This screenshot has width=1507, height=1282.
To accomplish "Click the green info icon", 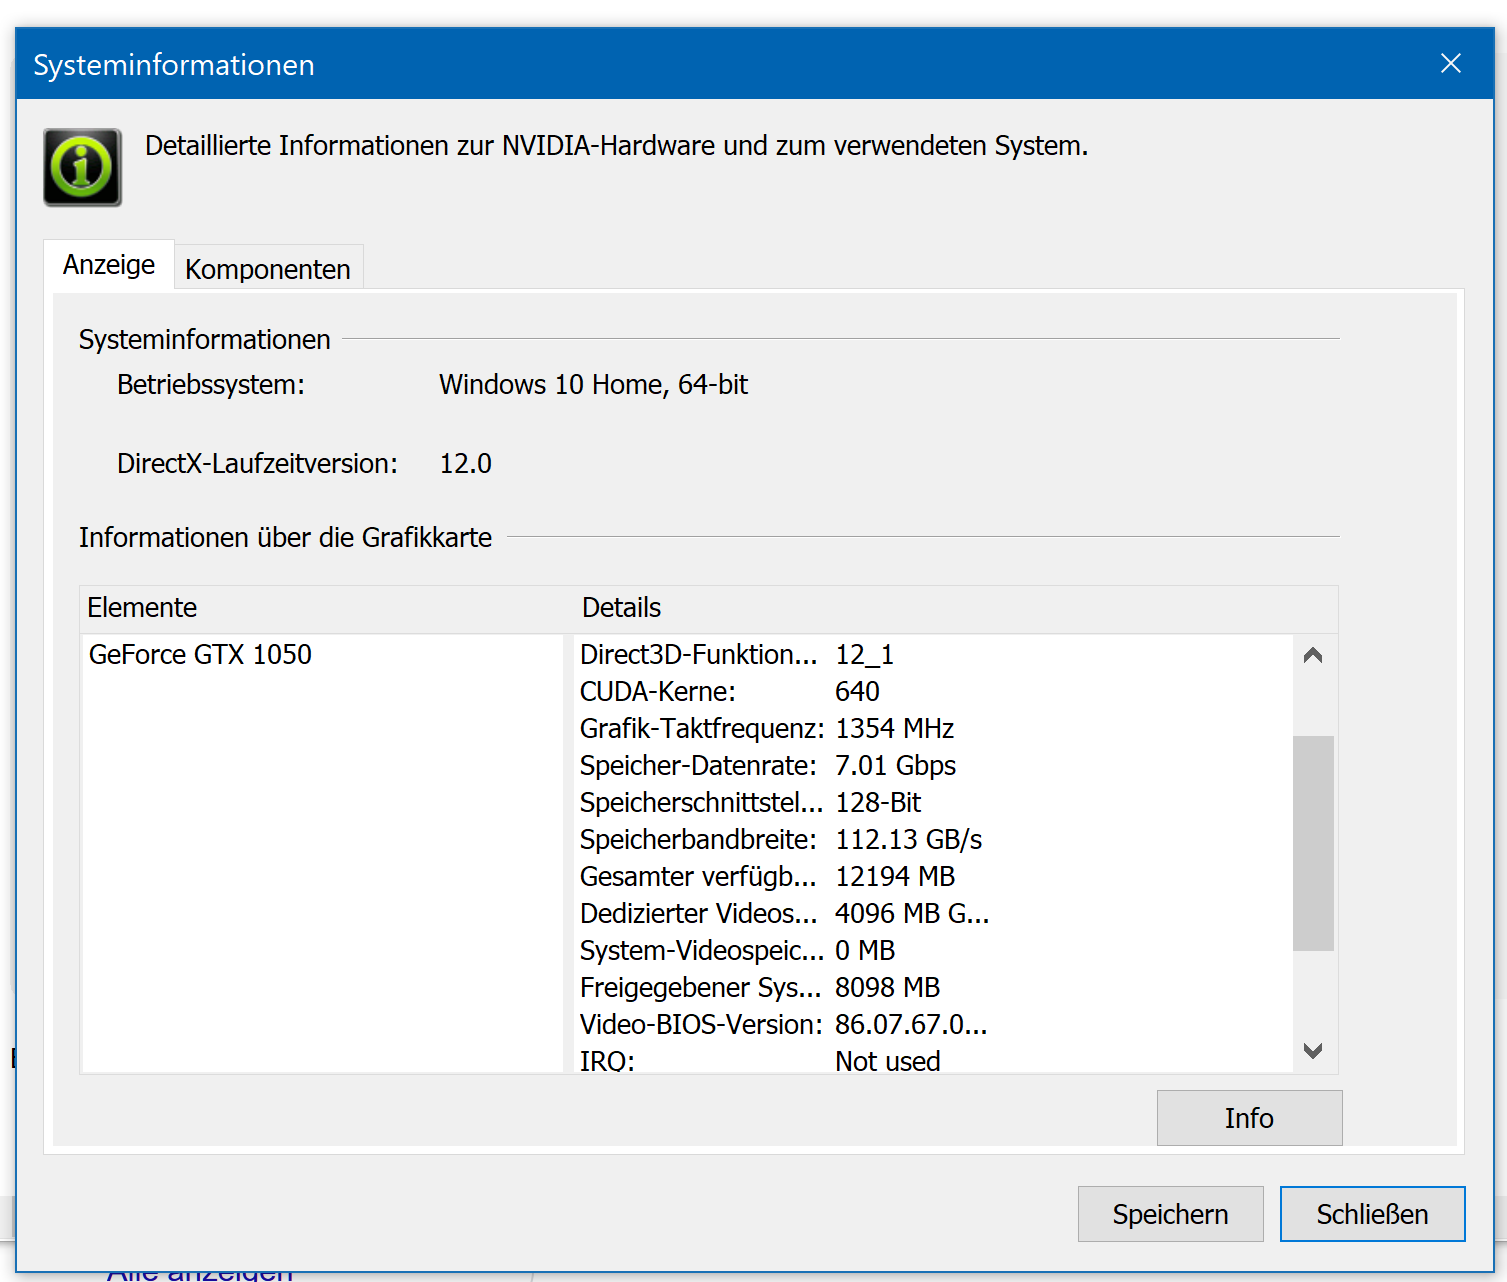I will (x=82, y=167).
